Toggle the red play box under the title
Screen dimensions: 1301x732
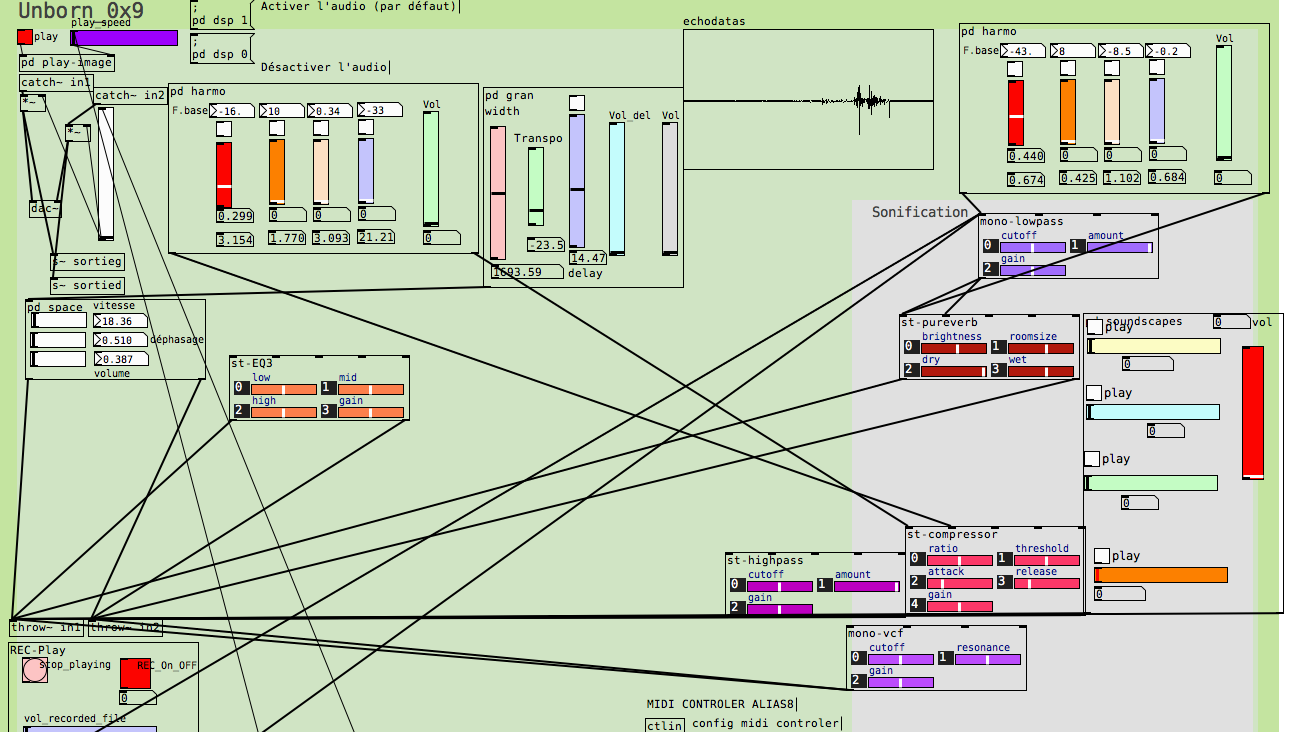[x=25, y=37]
